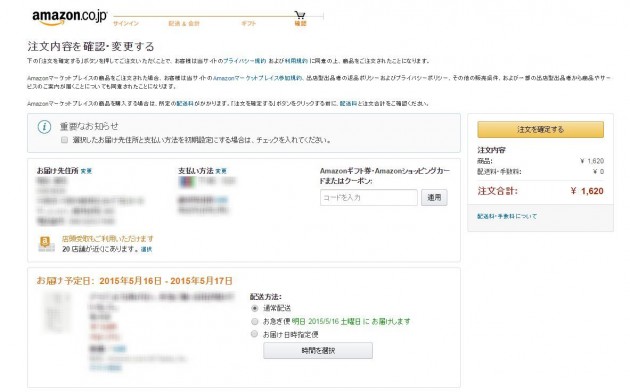Click the blurred product thumbnail image

57,312
